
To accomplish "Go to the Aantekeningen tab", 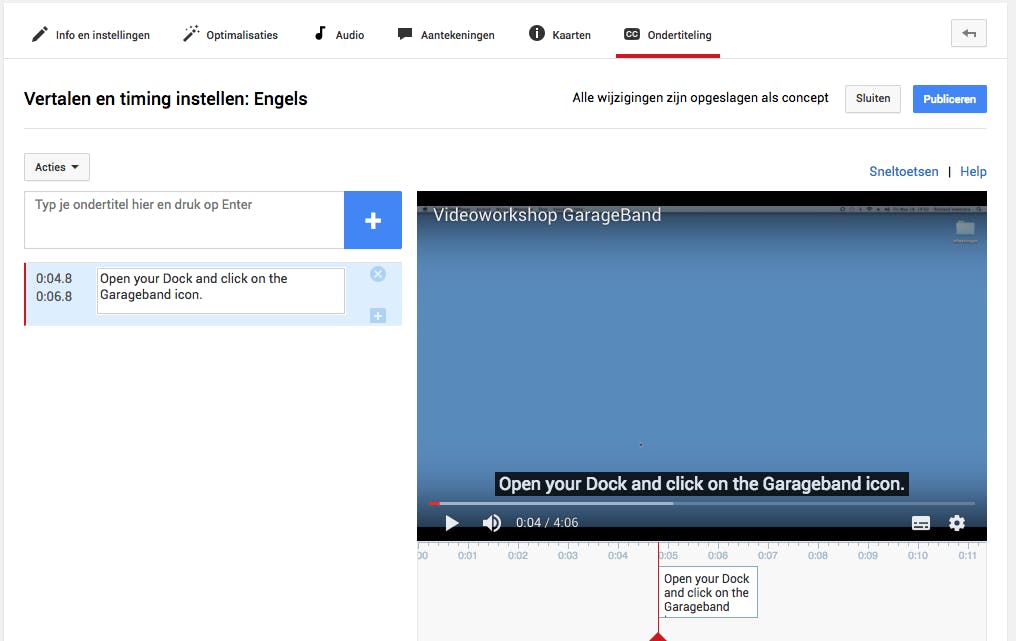I will 446,35.
